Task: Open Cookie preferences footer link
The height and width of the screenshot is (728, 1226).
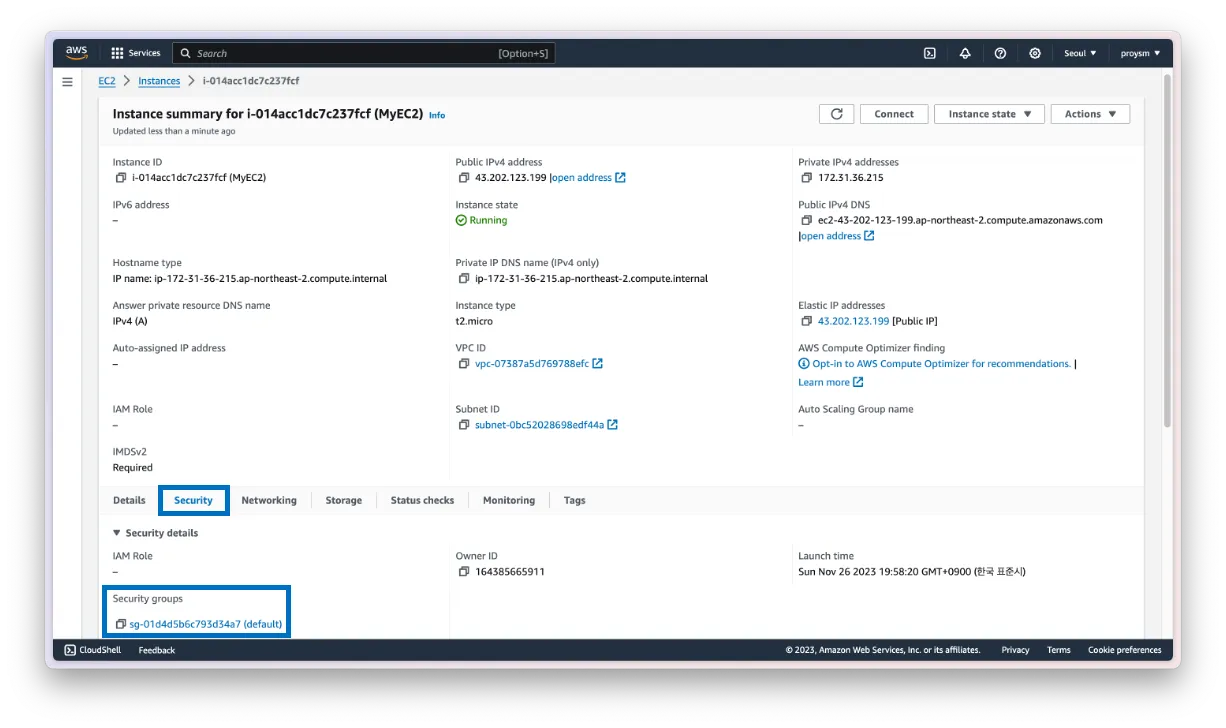Action: [x=1125, y=650]
